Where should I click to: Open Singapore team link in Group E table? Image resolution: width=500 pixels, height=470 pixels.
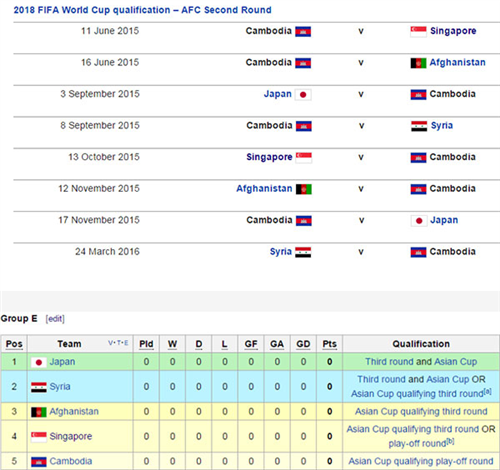tap(71, 436)
